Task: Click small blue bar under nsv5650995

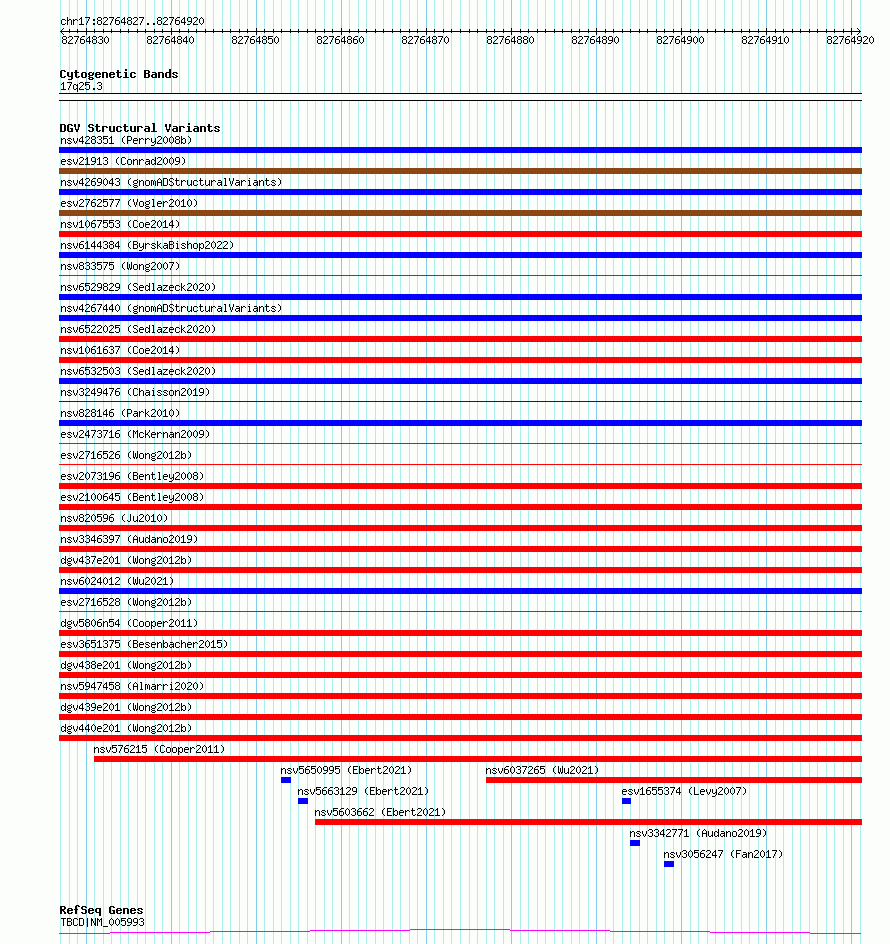Action: point(286,780)
